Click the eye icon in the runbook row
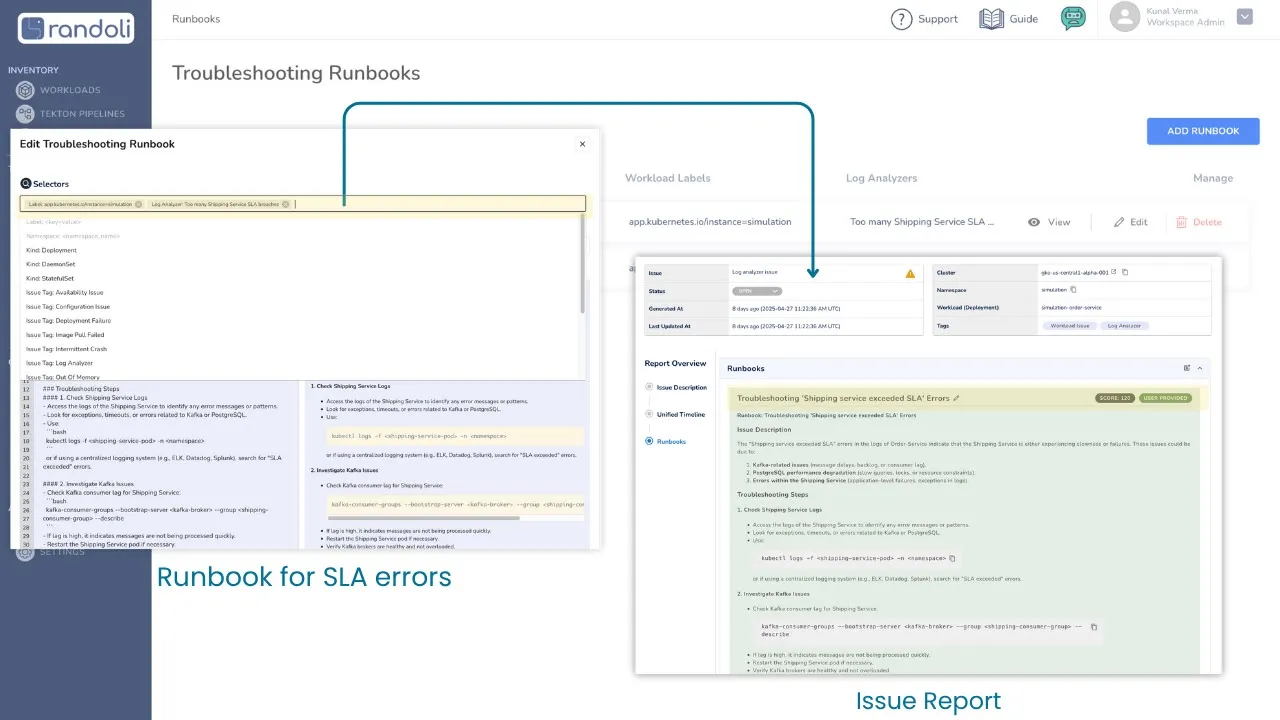Viewport: 1280px width, 720px height. [1034, 222]
